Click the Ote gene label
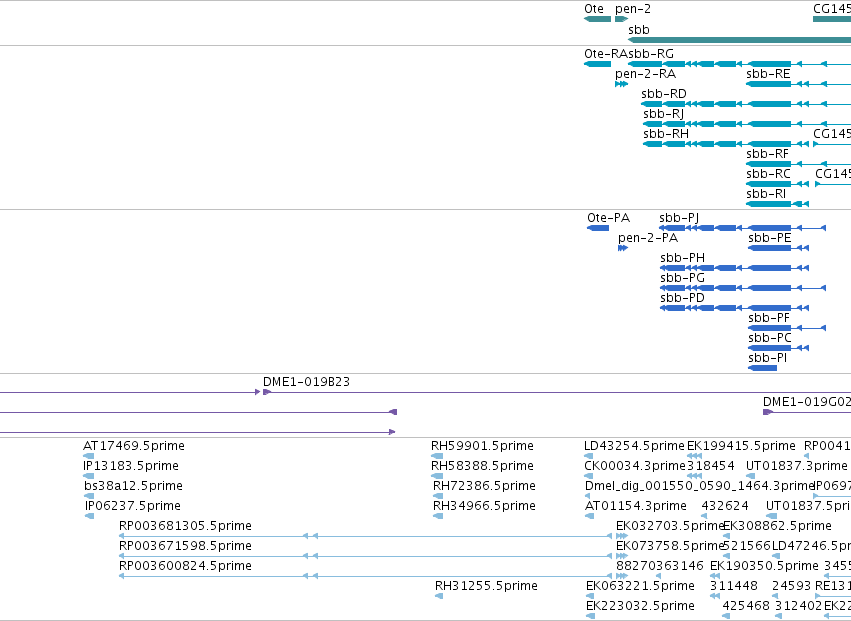 (x=594, y=9)
